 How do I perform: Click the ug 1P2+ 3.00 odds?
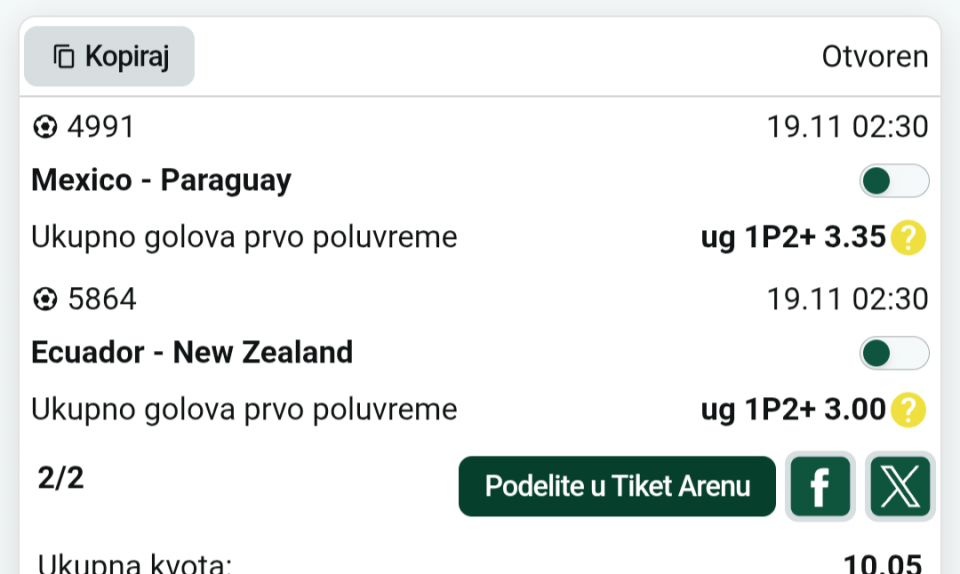pos(793,409)
